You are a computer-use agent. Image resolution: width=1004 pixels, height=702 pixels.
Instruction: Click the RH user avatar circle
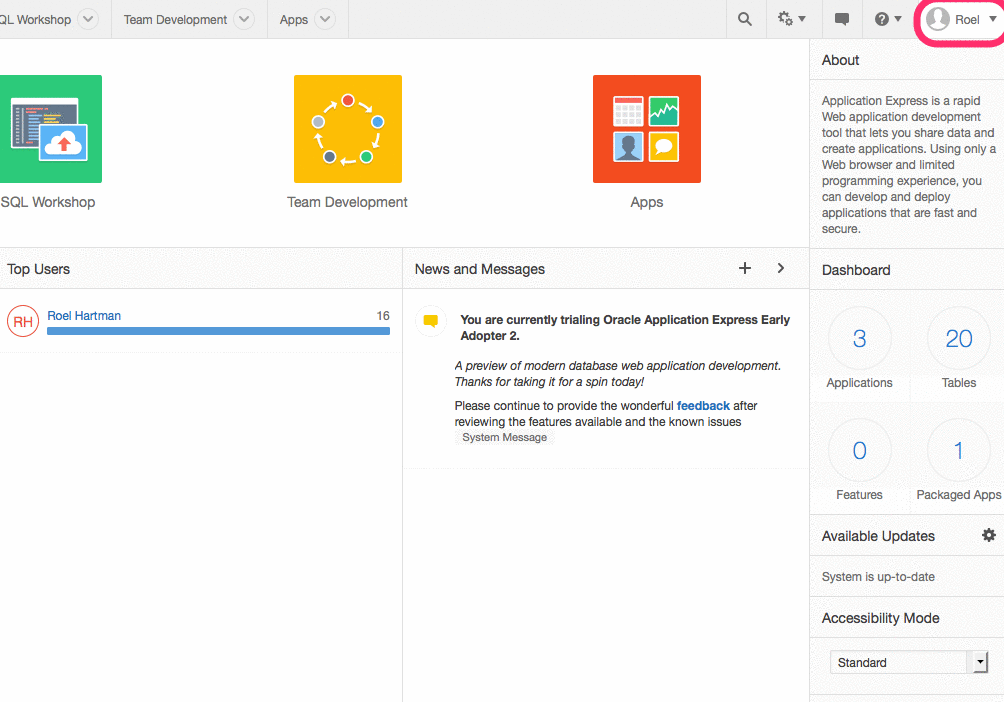[x=23, y=322]
